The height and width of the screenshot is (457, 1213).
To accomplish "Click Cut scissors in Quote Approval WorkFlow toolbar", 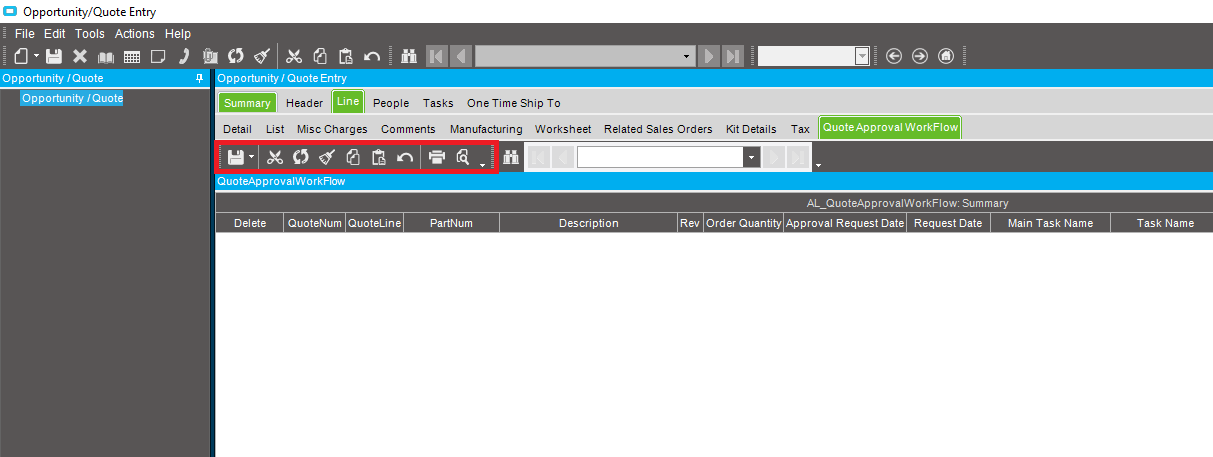I will [x=275, y=157].
